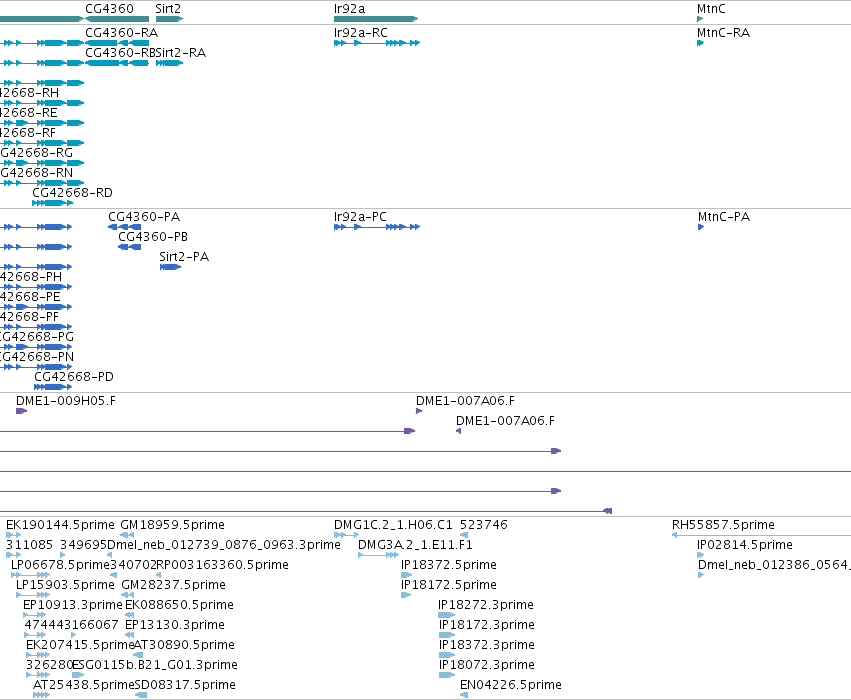
Task: Select the 523746 EST label
Action: [484, 525]
